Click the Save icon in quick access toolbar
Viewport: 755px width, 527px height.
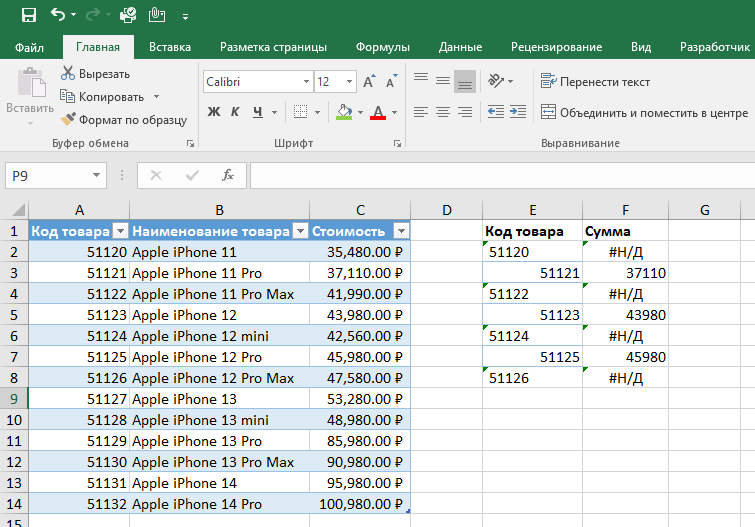[29, 15]
